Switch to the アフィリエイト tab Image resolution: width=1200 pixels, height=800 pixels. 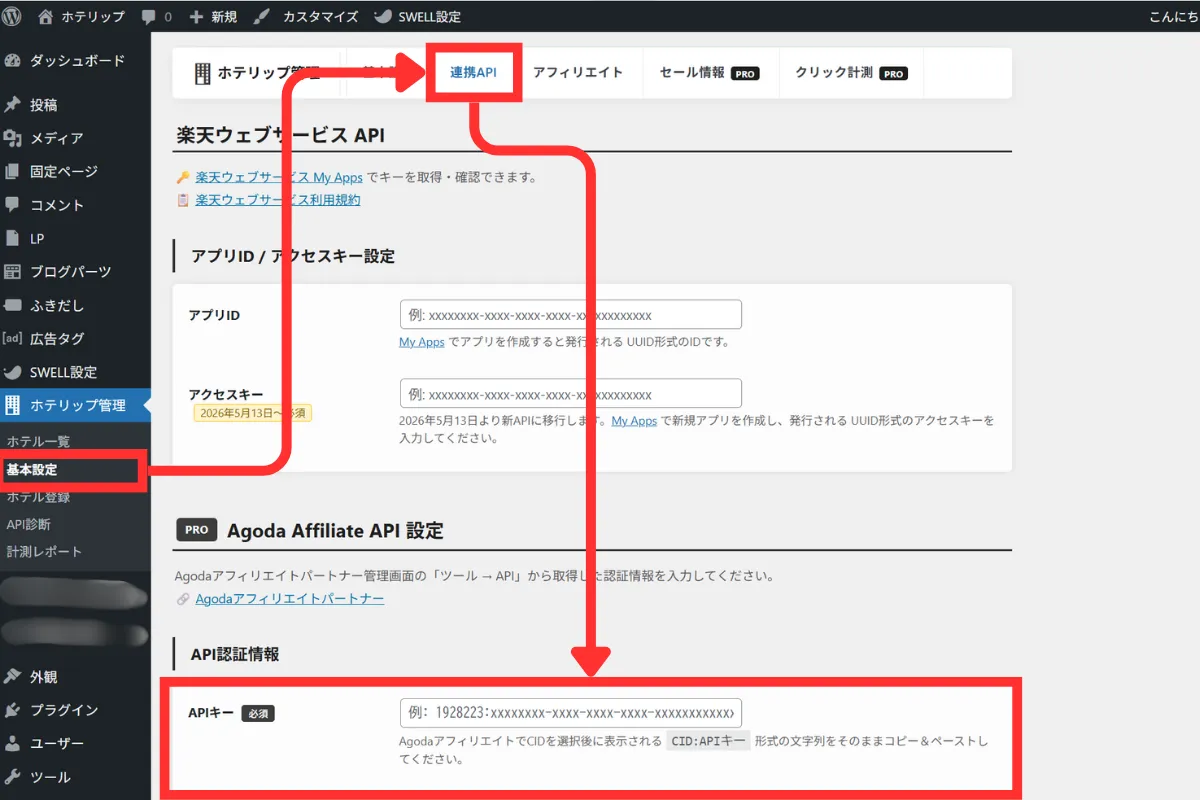[578, 72]
